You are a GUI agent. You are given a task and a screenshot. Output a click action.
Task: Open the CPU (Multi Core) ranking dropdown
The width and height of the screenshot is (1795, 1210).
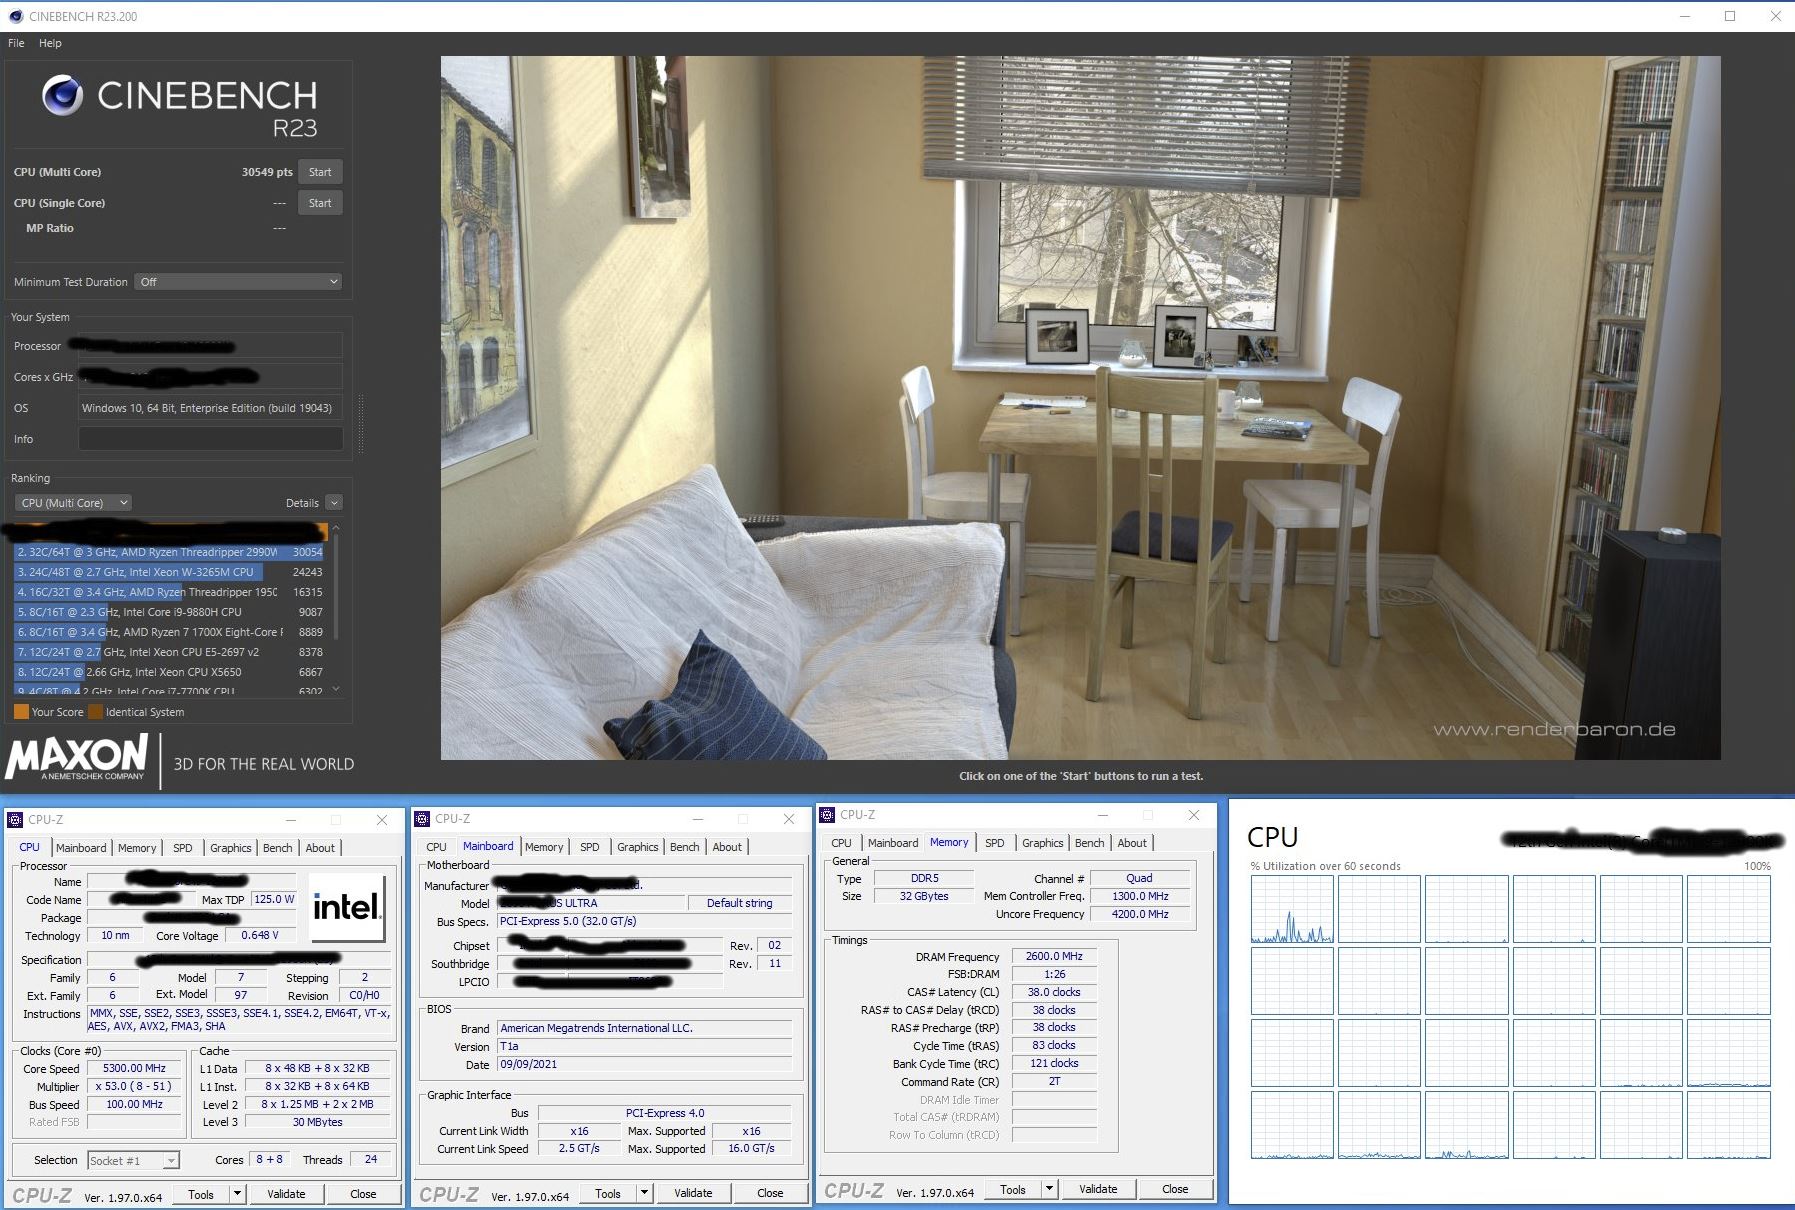pyautogui.click(x=74, y=503)
